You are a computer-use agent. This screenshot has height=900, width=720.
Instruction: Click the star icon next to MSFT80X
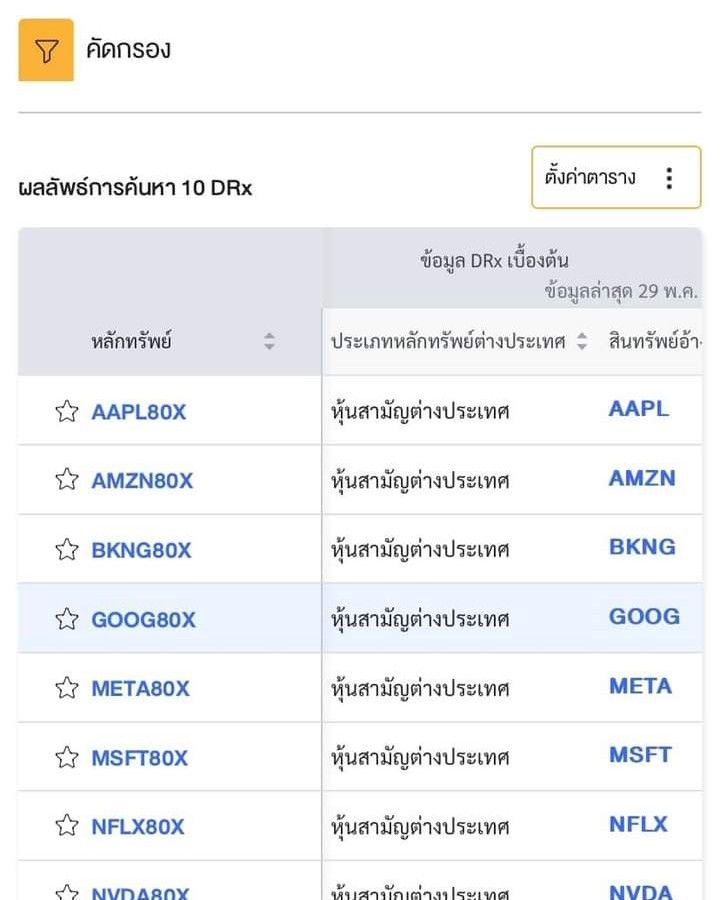[x=67, y=757]
